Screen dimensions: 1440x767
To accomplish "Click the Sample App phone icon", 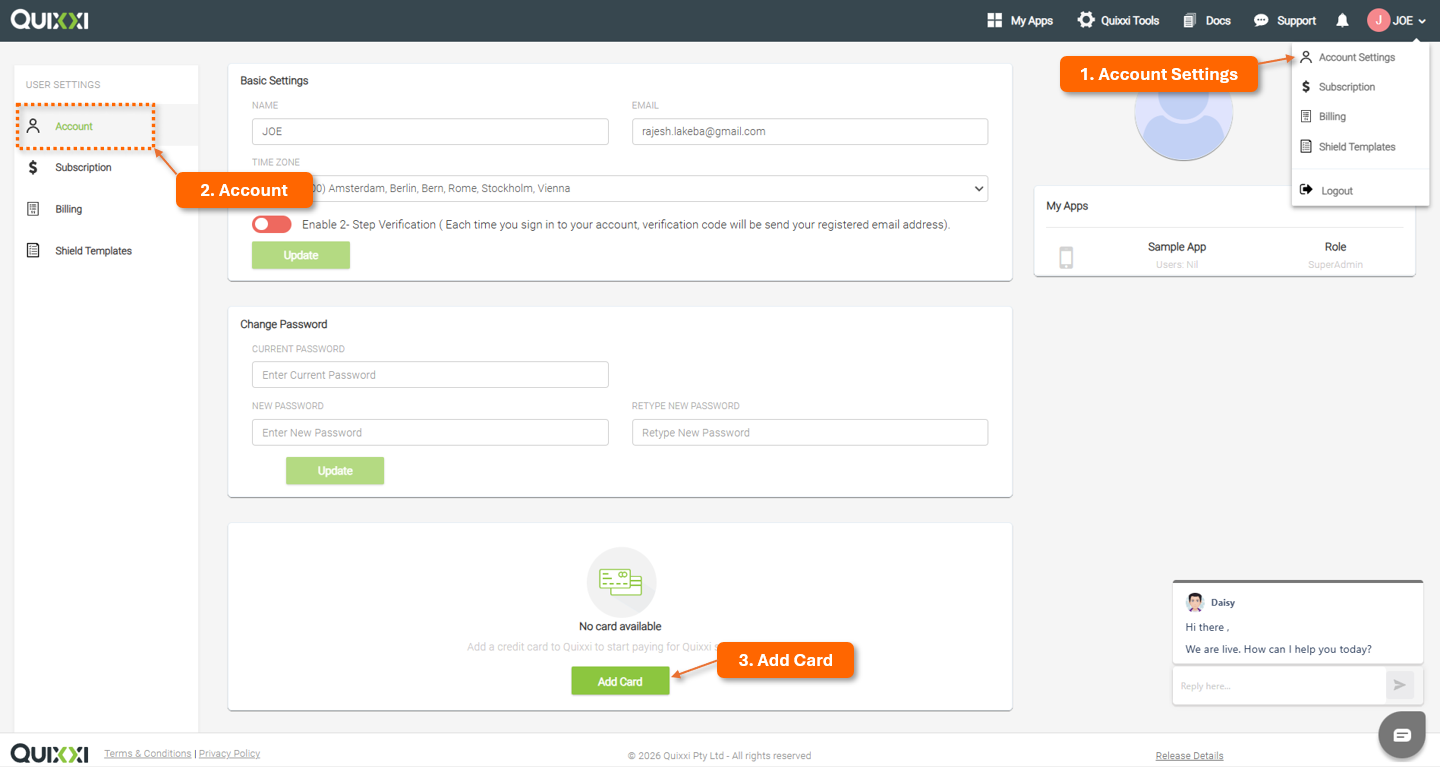I will pos(1066,258).
